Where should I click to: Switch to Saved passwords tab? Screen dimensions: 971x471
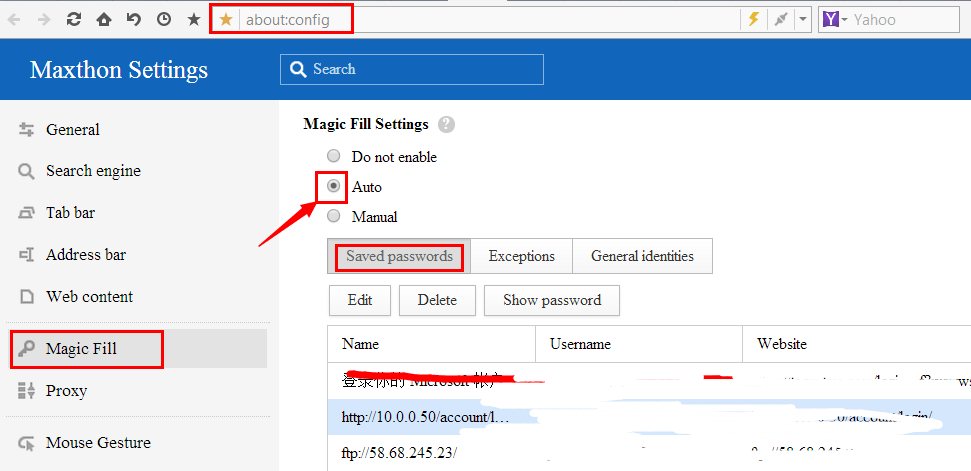pos(399,256)
